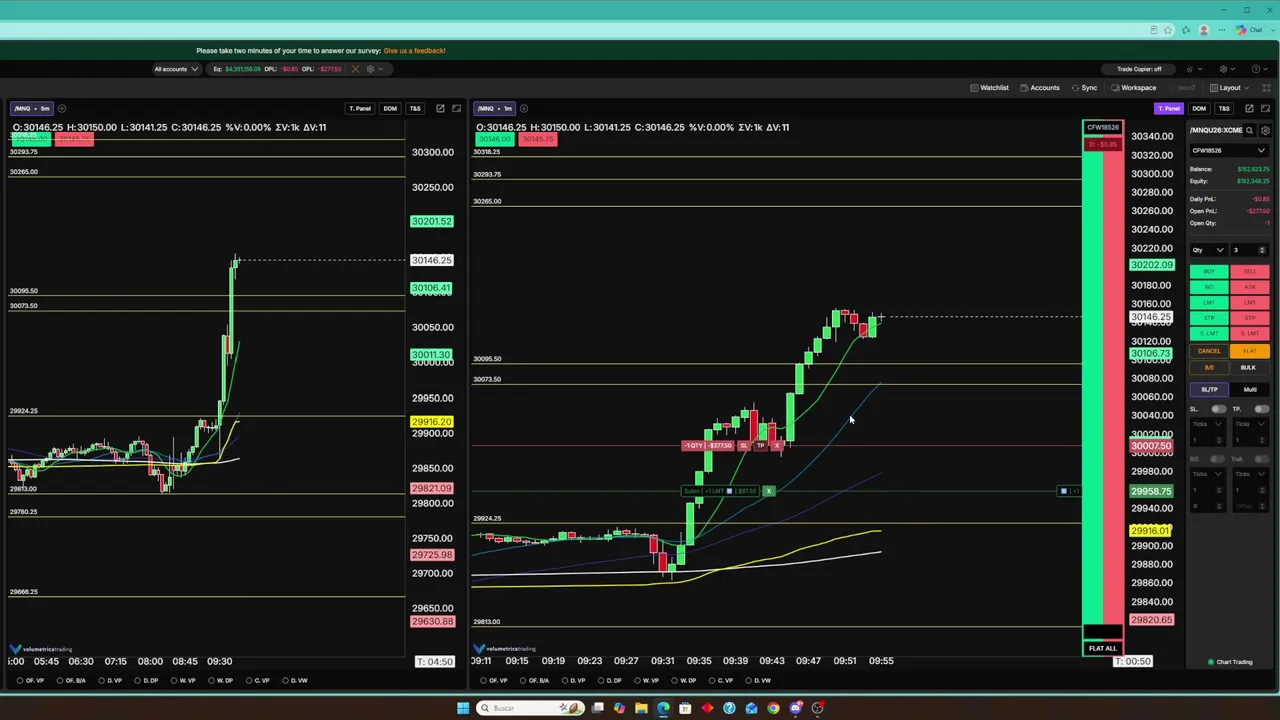This screenshot has width=1280, height=720.
Task: Select the /MNQ 1m chart tab
Action: (495, 108)
